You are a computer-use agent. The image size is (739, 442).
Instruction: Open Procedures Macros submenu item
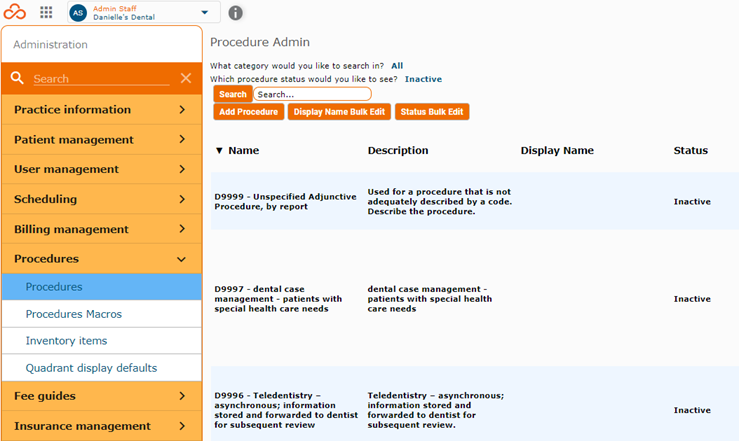[102, 314]
